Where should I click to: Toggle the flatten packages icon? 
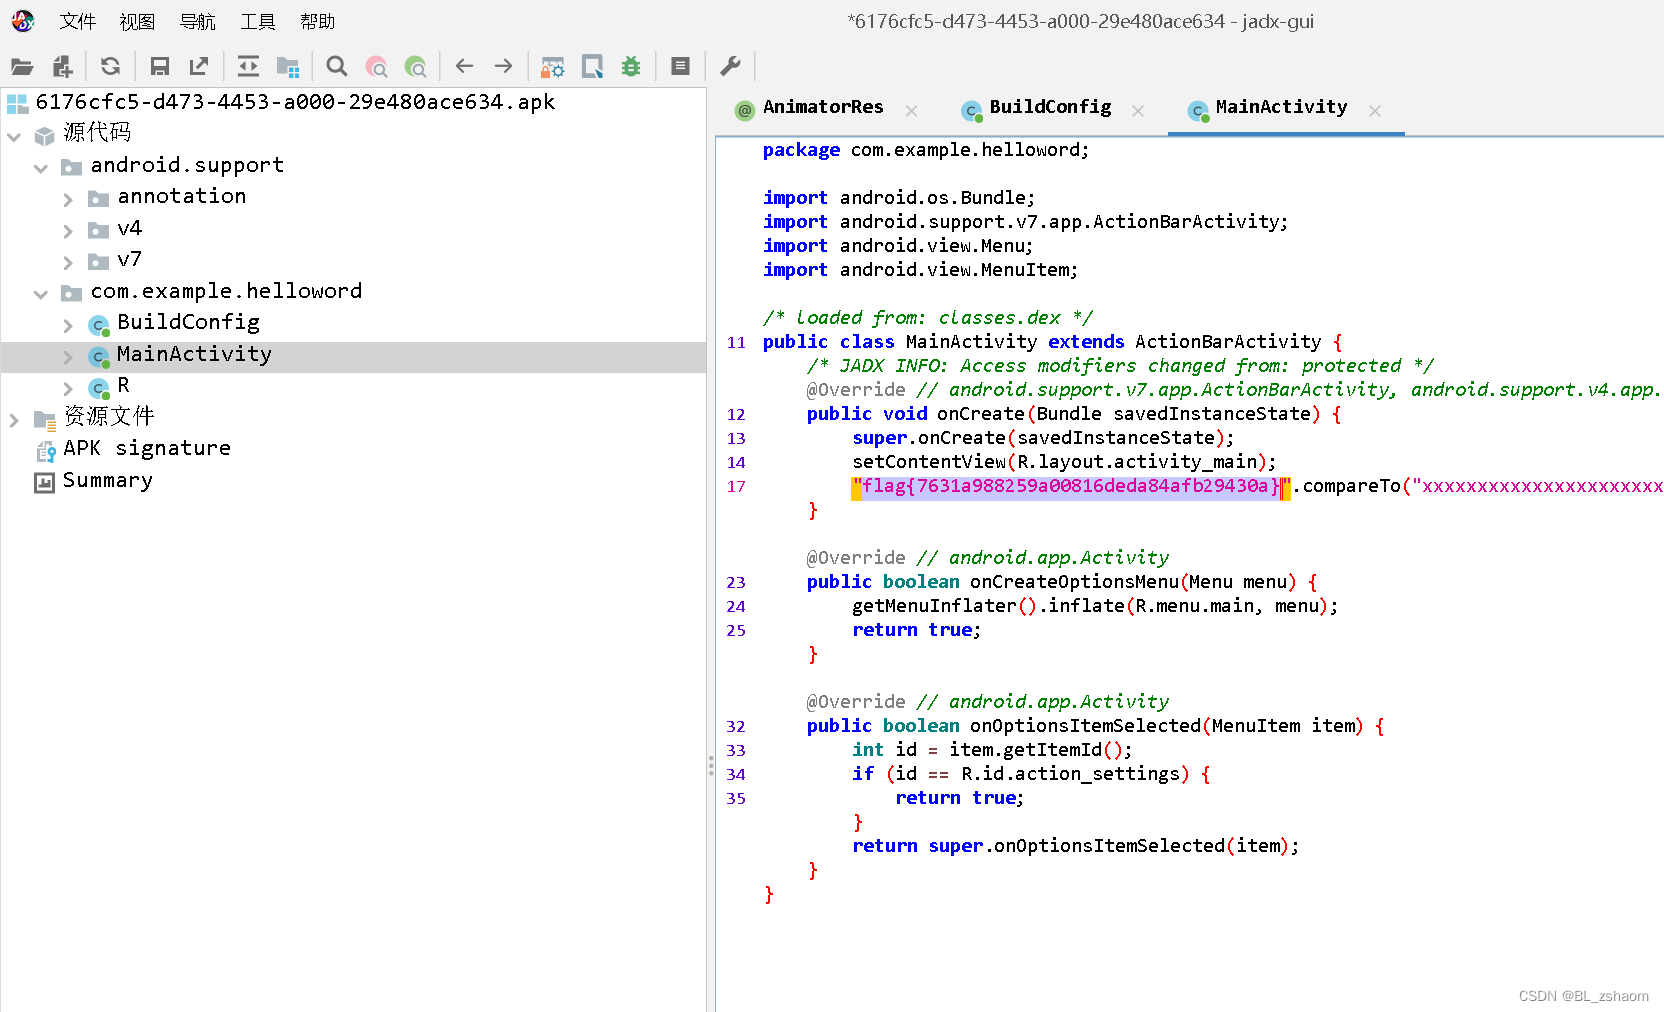coord(288,67)
